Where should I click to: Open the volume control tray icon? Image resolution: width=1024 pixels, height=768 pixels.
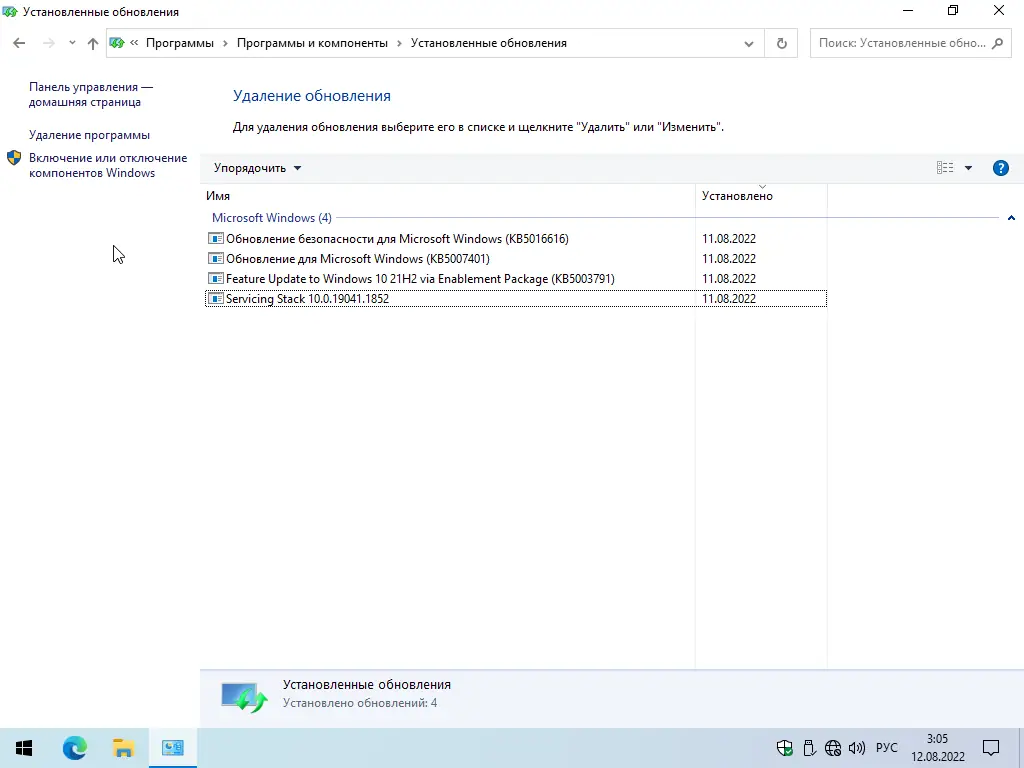[x=856, y=748]
